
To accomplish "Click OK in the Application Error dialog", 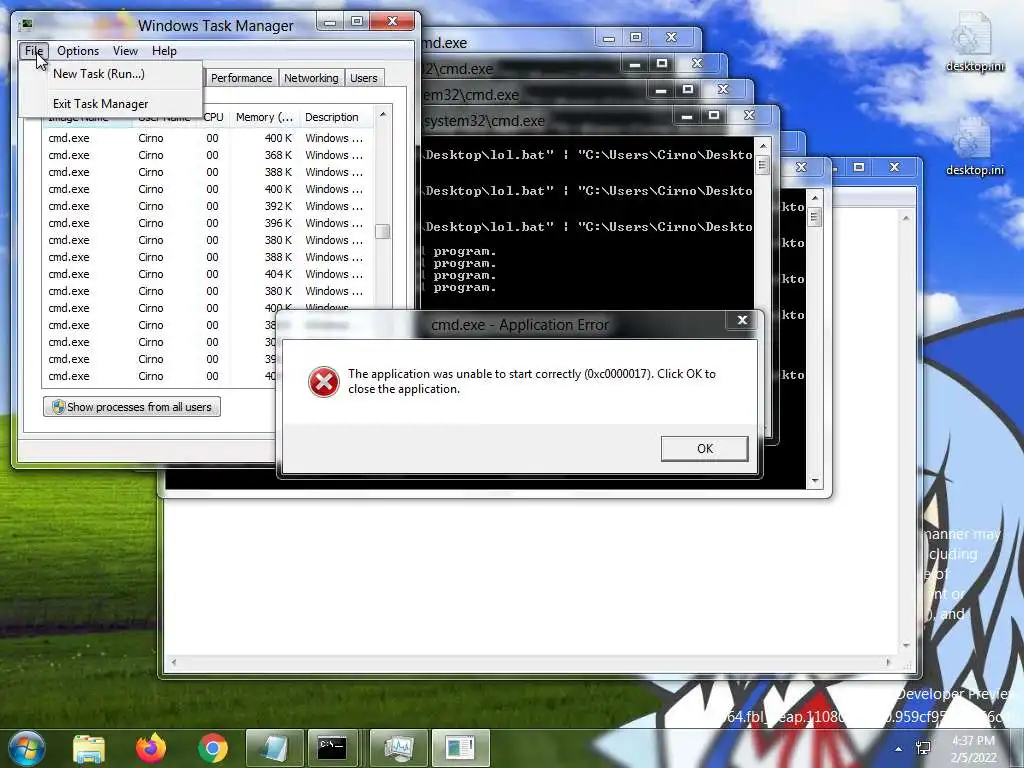I will [x=705, y=449].
